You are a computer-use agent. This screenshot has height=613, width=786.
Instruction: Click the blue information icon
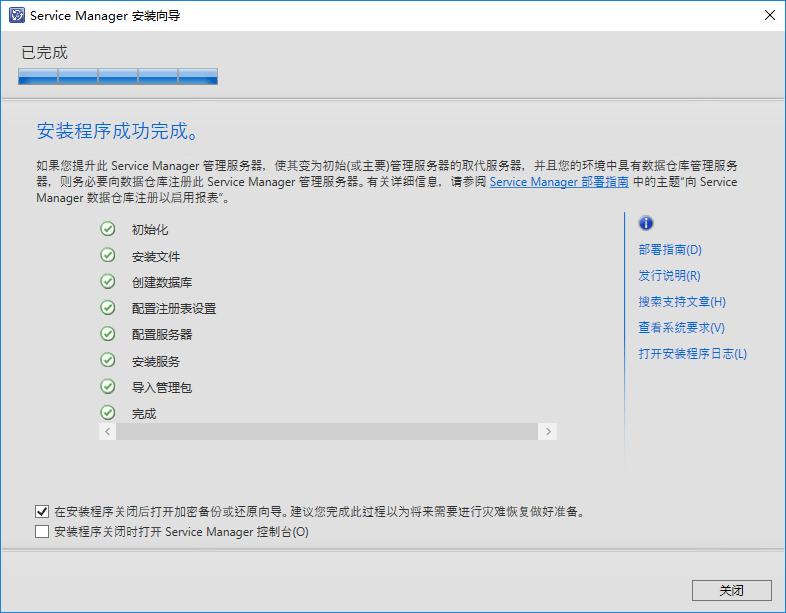[646, 223]
